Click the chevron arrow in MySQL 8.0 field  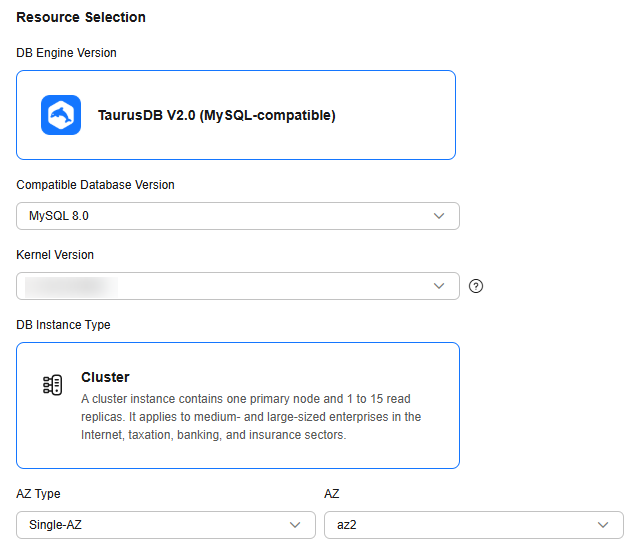(439, 216)
